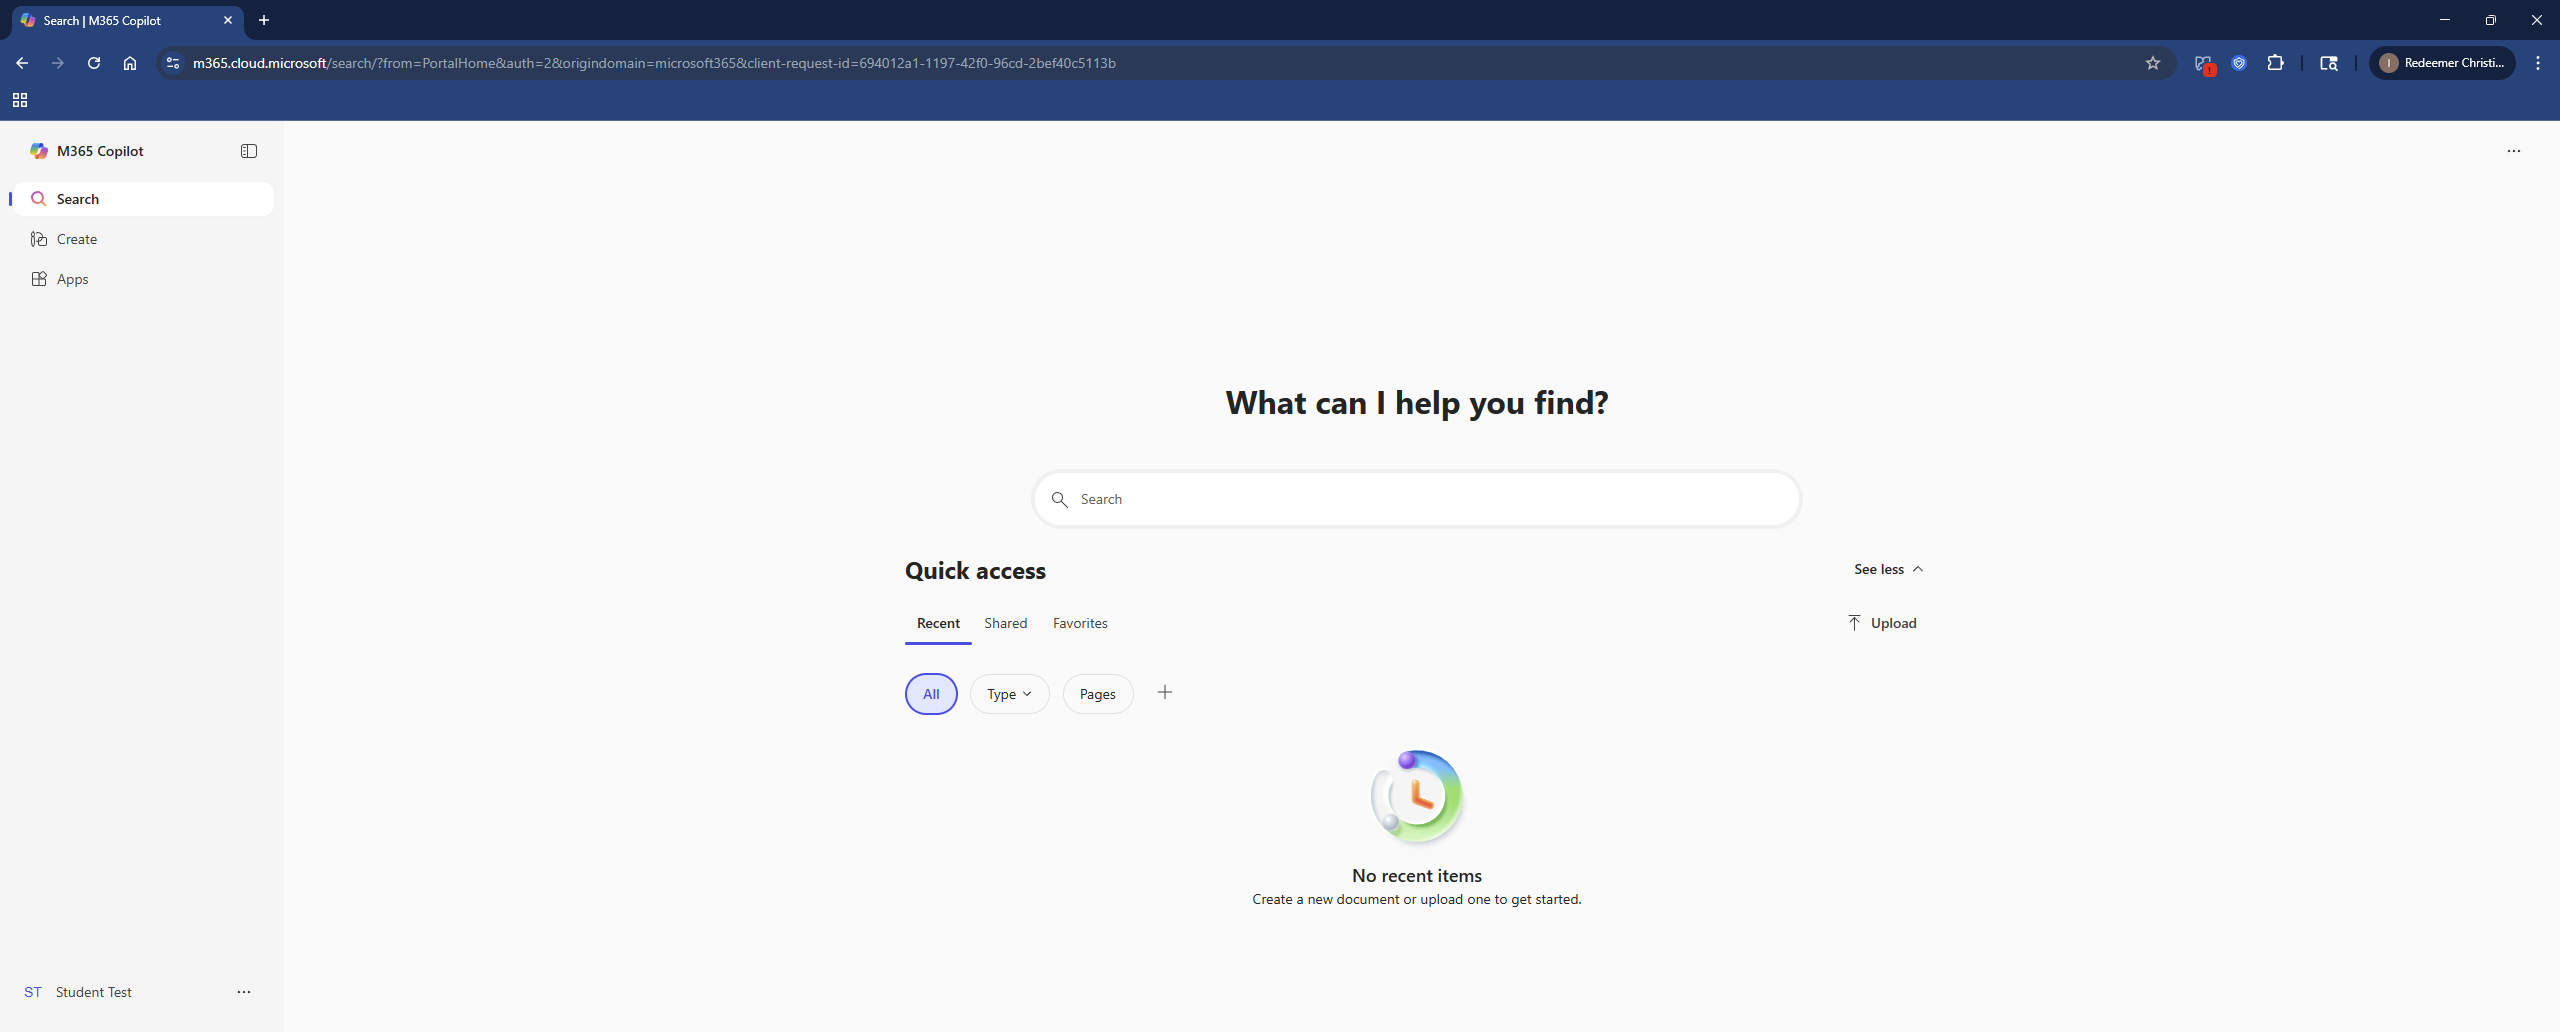This screenshot has width=2560, height=1032.
Task: Open the Type filter dropdown
Action: tap(1009, 694)
